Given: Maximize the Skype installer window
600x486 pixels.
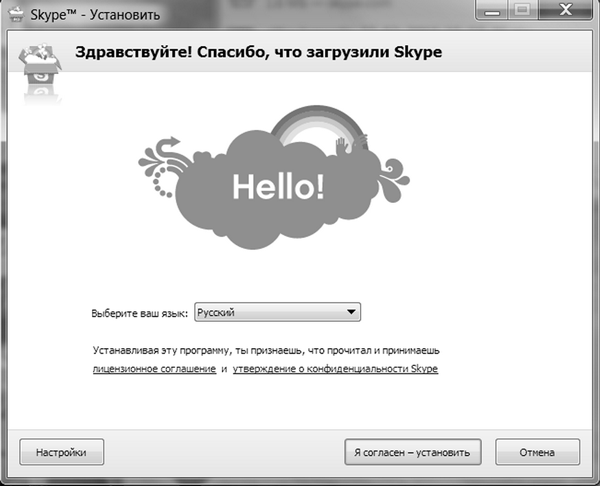Looking at the screenshot, I should click(x=523, y=10).
